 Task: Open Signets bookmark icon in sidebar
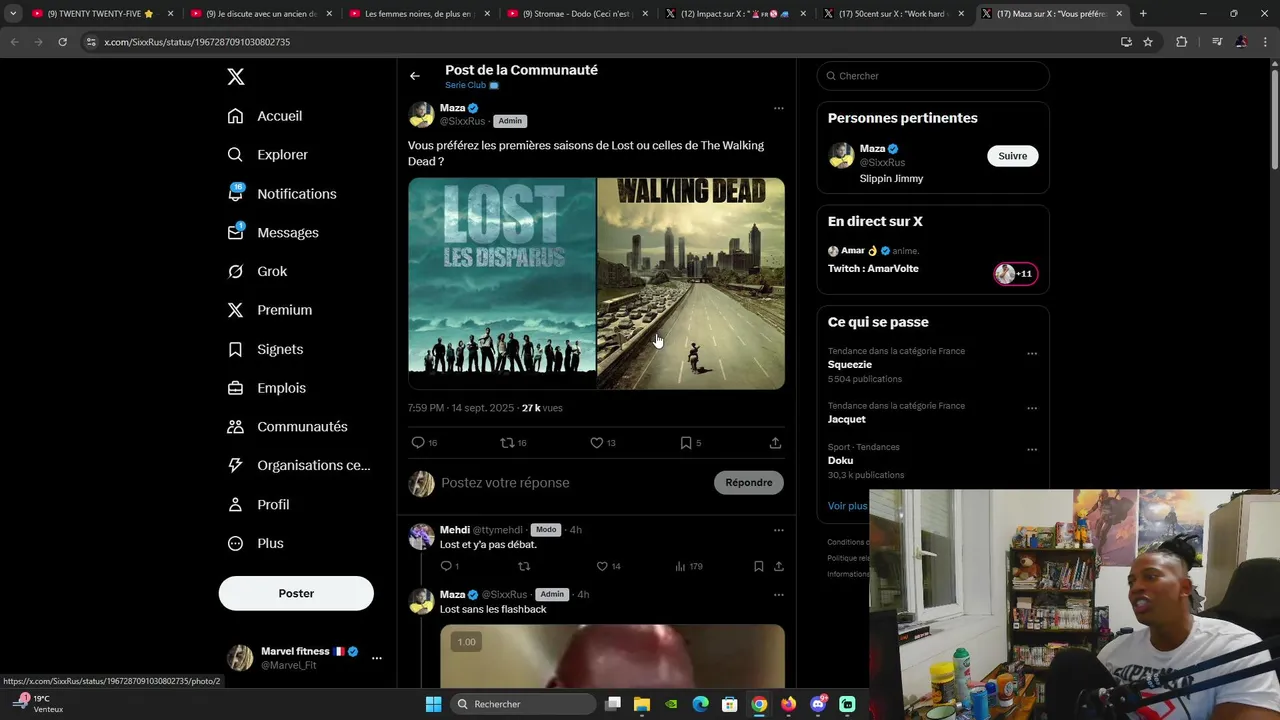(235, 349)
